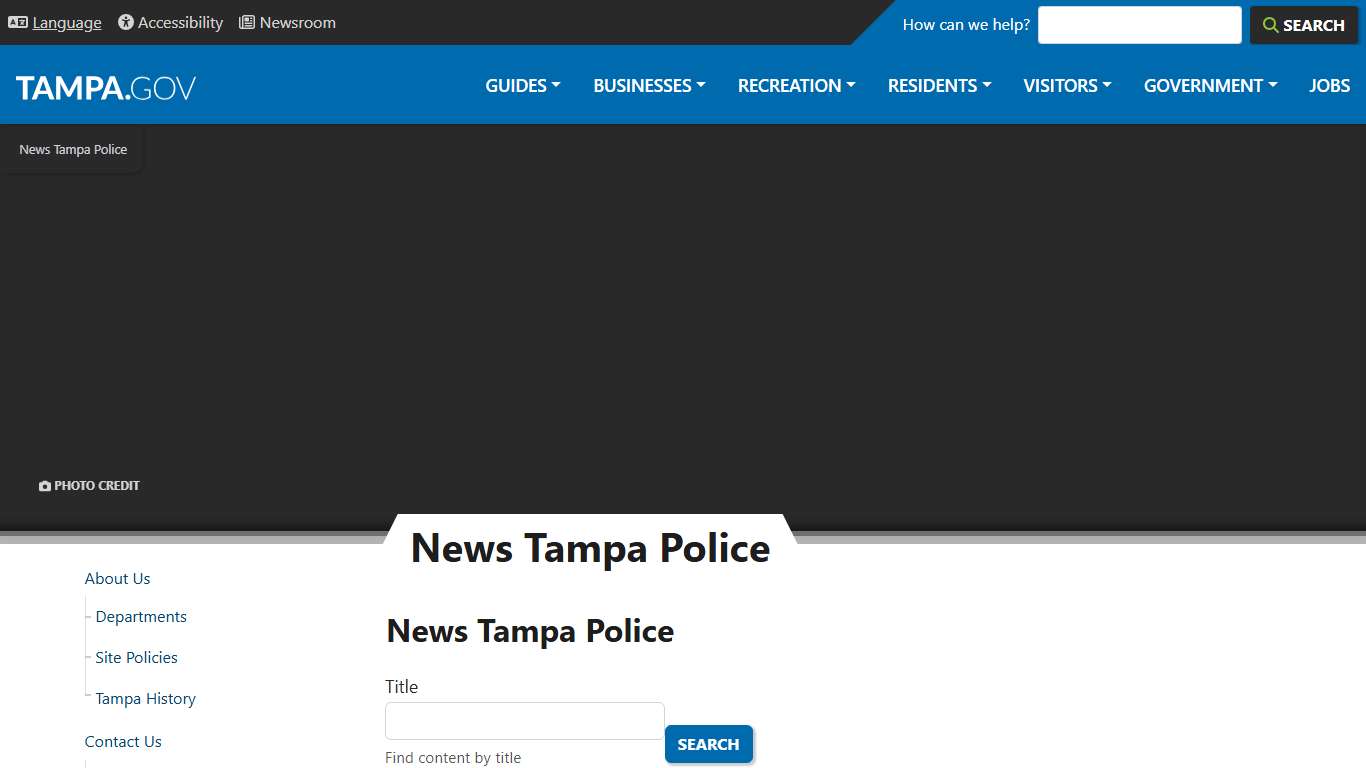Expand the BUSINESSES dropdown
Viewport: 1366px width, 768px height.
[648, 85]
